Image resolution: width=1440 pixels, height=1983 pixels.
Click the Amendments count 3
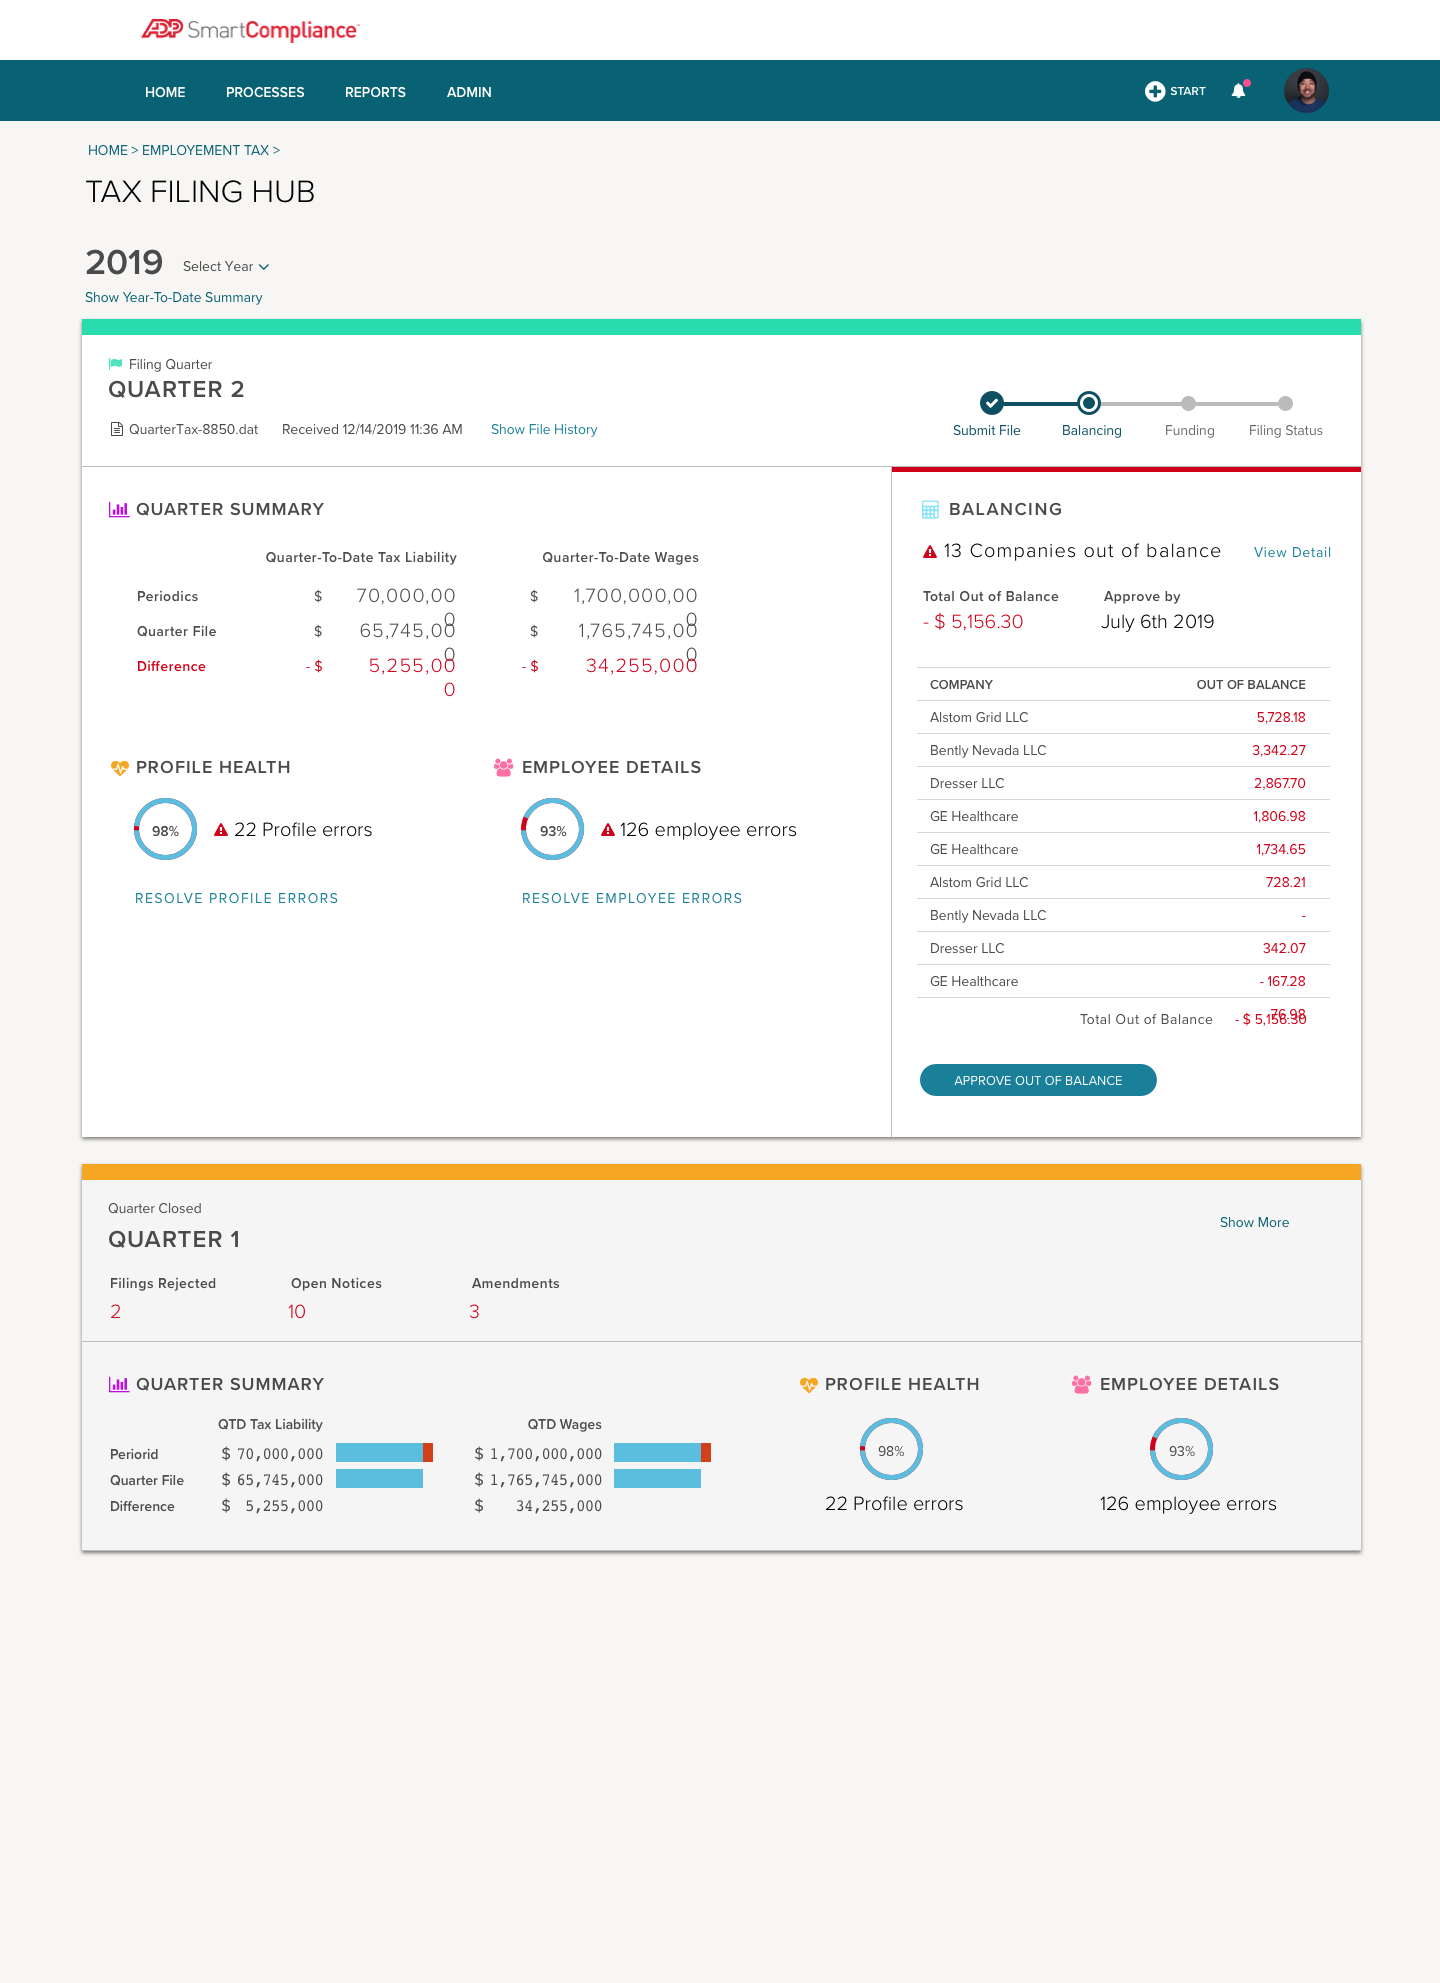(474, 1311)
